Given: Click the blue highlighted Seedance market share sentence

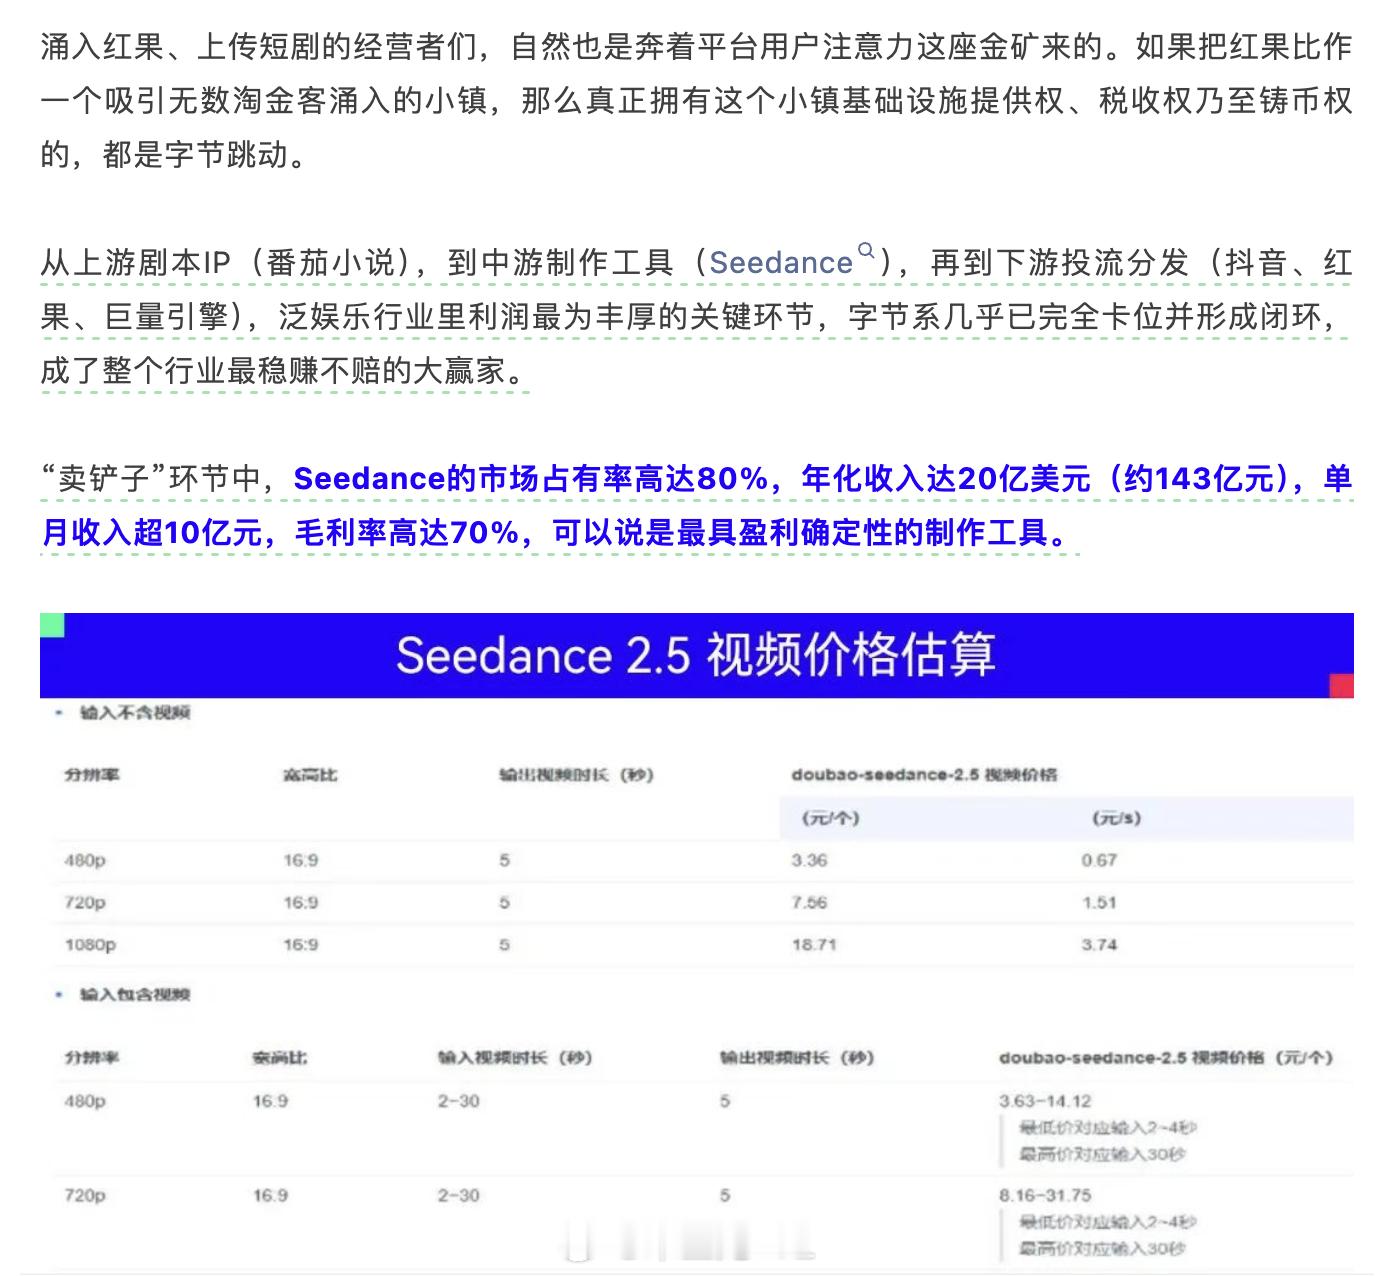Looking at the screenshot, I should 696,505.
